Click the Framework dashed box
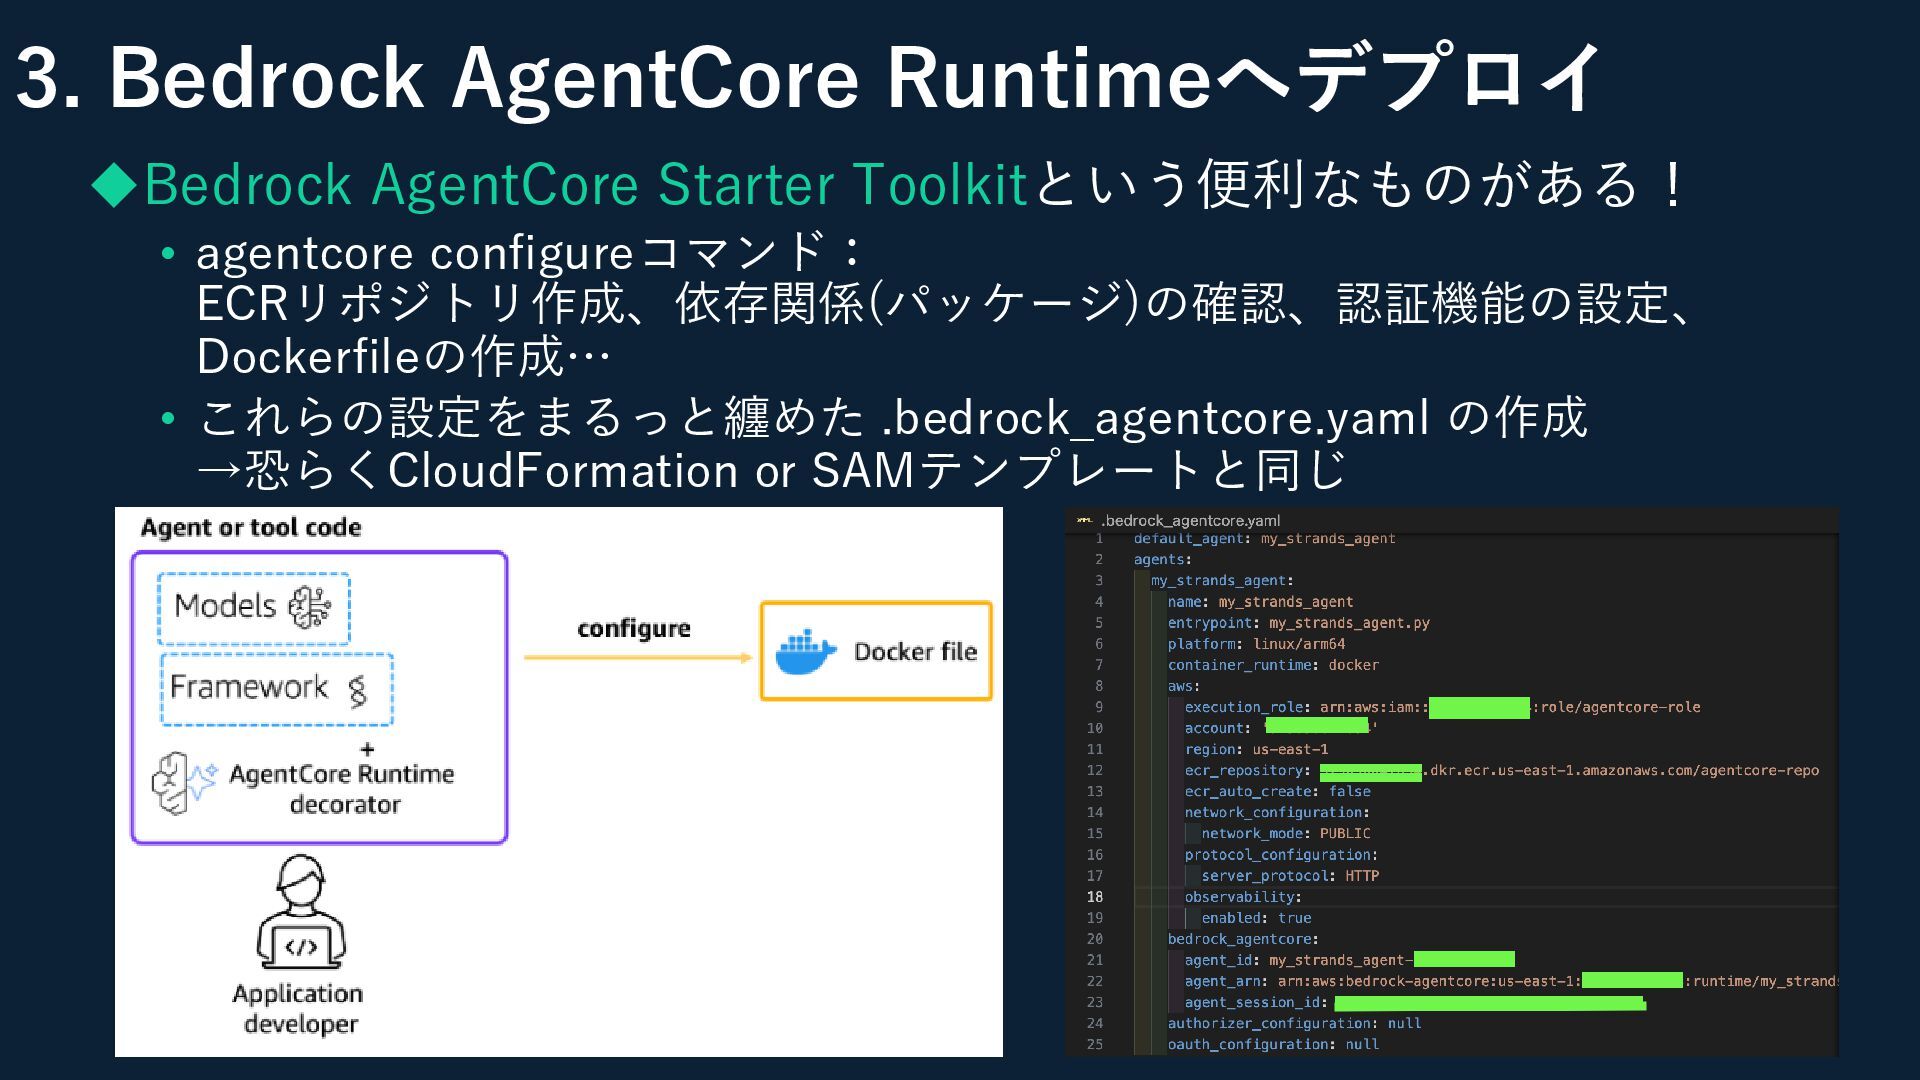Viewport: 1920px width, 1080px height. [x=277, y=689]
